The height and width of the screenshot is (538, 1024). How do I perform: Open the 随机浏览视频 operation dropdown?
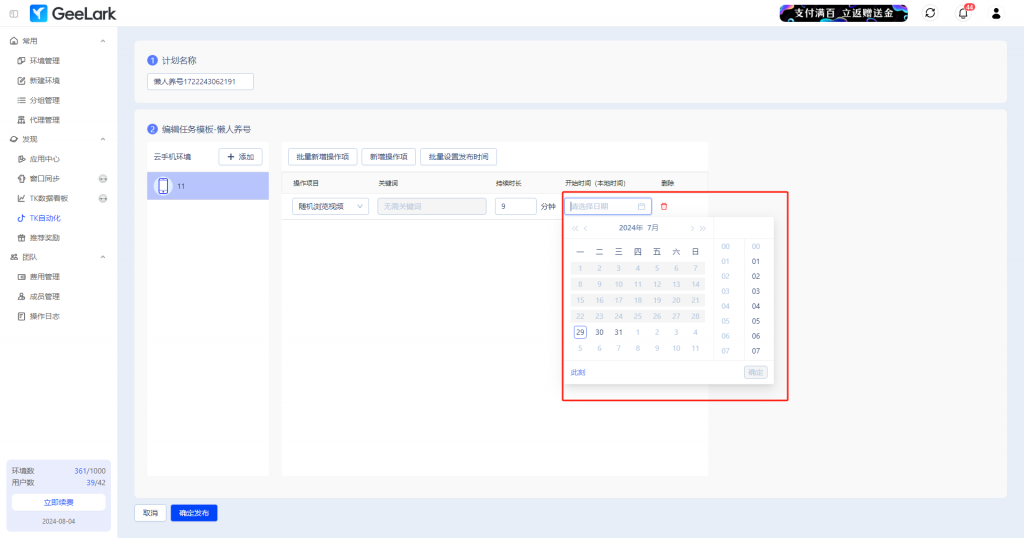[x=330, y=206]
